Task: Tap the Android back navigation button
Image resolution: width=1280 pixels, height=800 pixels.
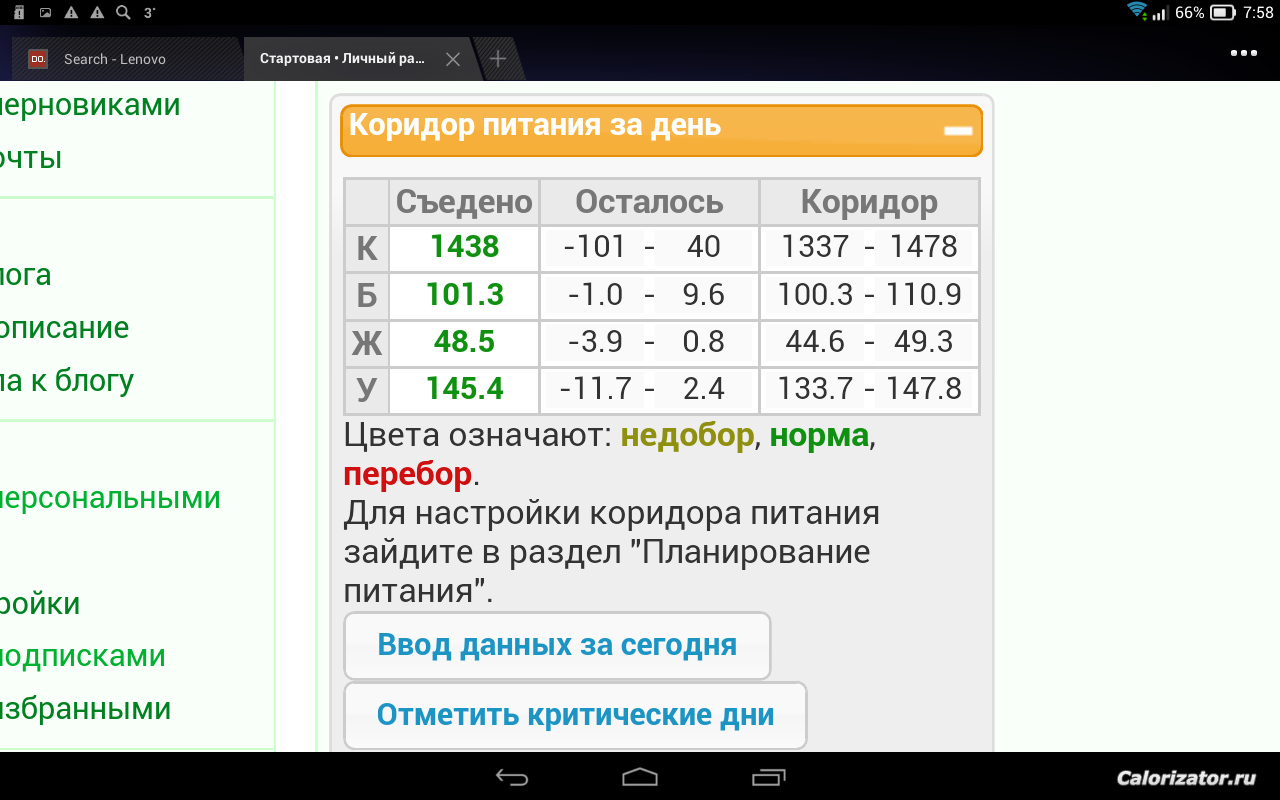Action: pyautogui.click(x=512, y=777)
